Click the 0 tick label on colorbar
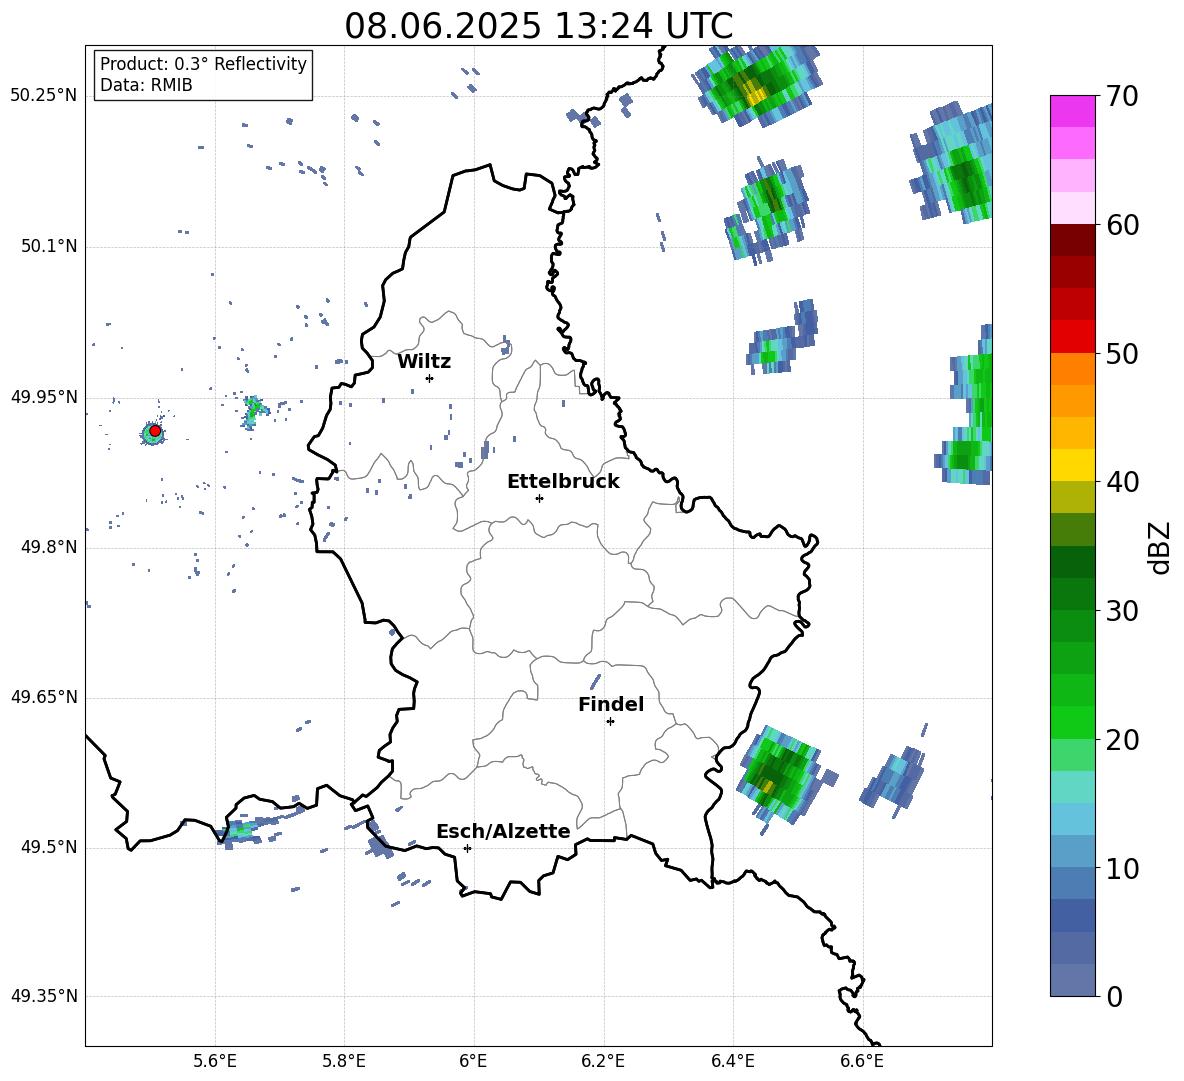The width and height of the screenshot is (1184, 1081). (x=1114, y=996)
